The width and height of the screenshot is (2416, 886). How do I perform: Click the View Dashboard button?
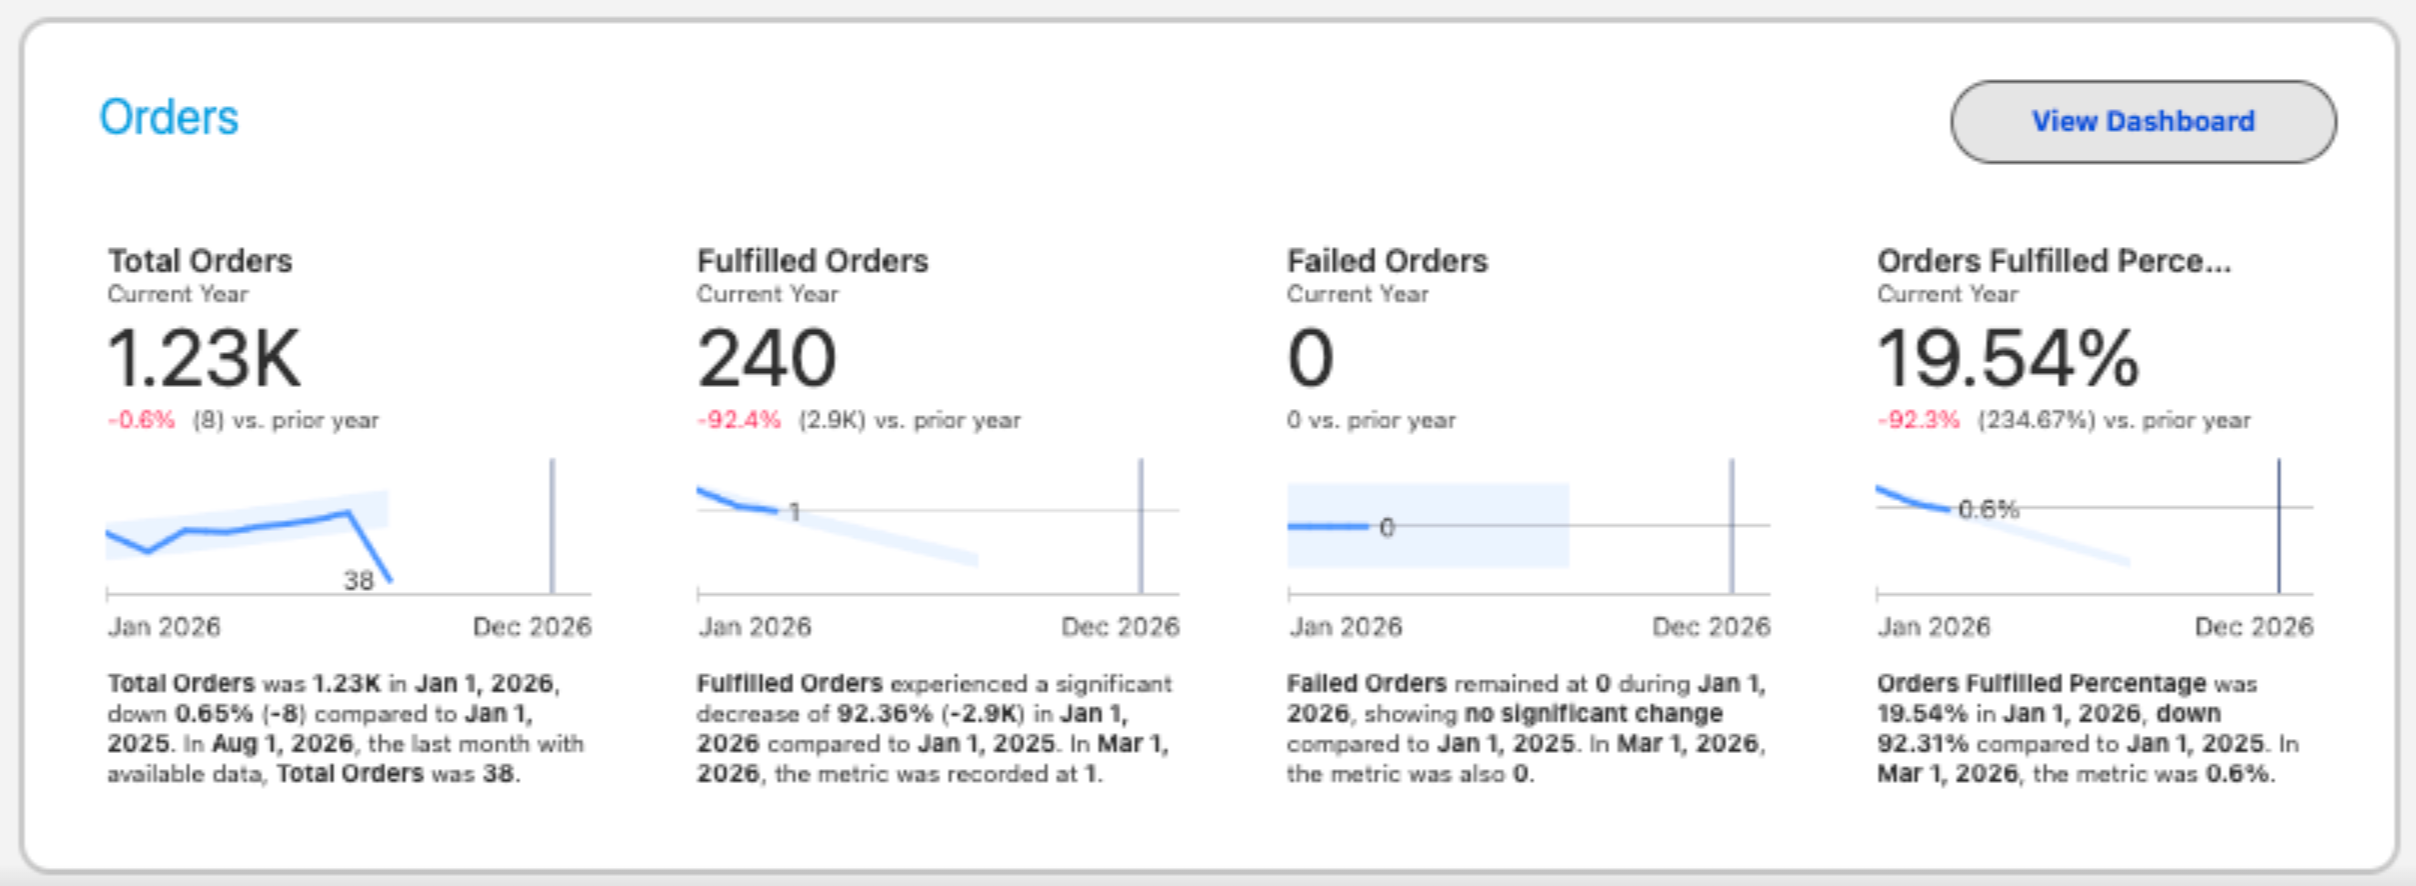[2143, 122]
